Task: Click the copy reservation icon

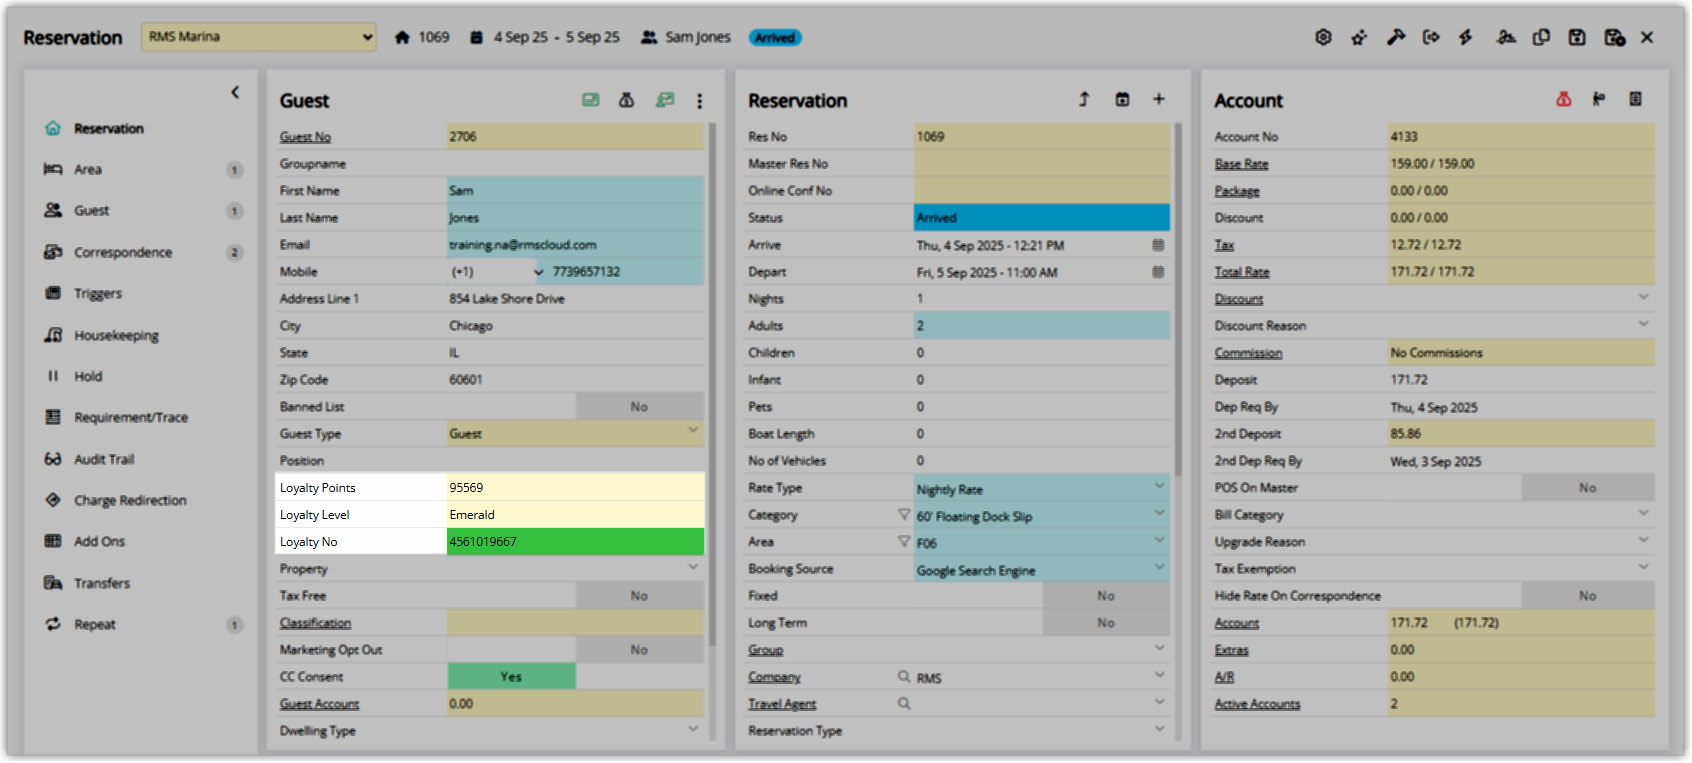Action: pos(1541,37)
